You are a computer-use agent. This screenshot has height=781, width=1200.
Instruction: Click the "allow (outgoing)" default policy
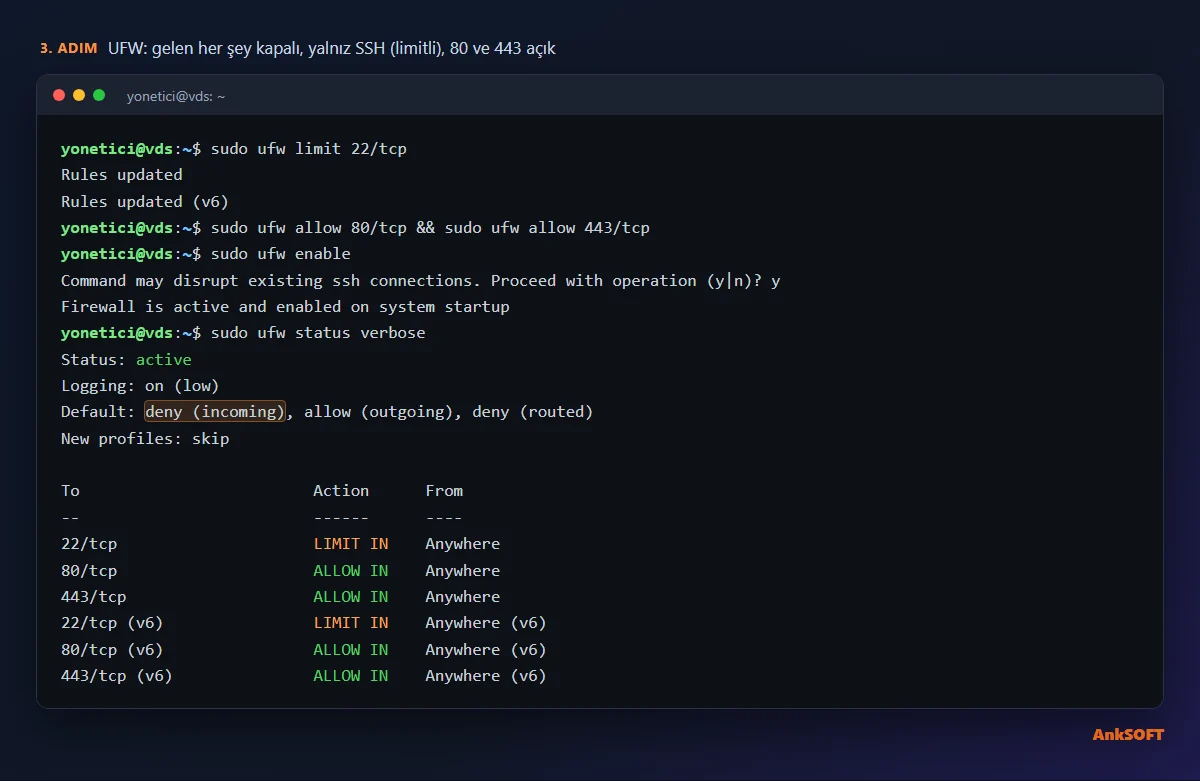378,412
